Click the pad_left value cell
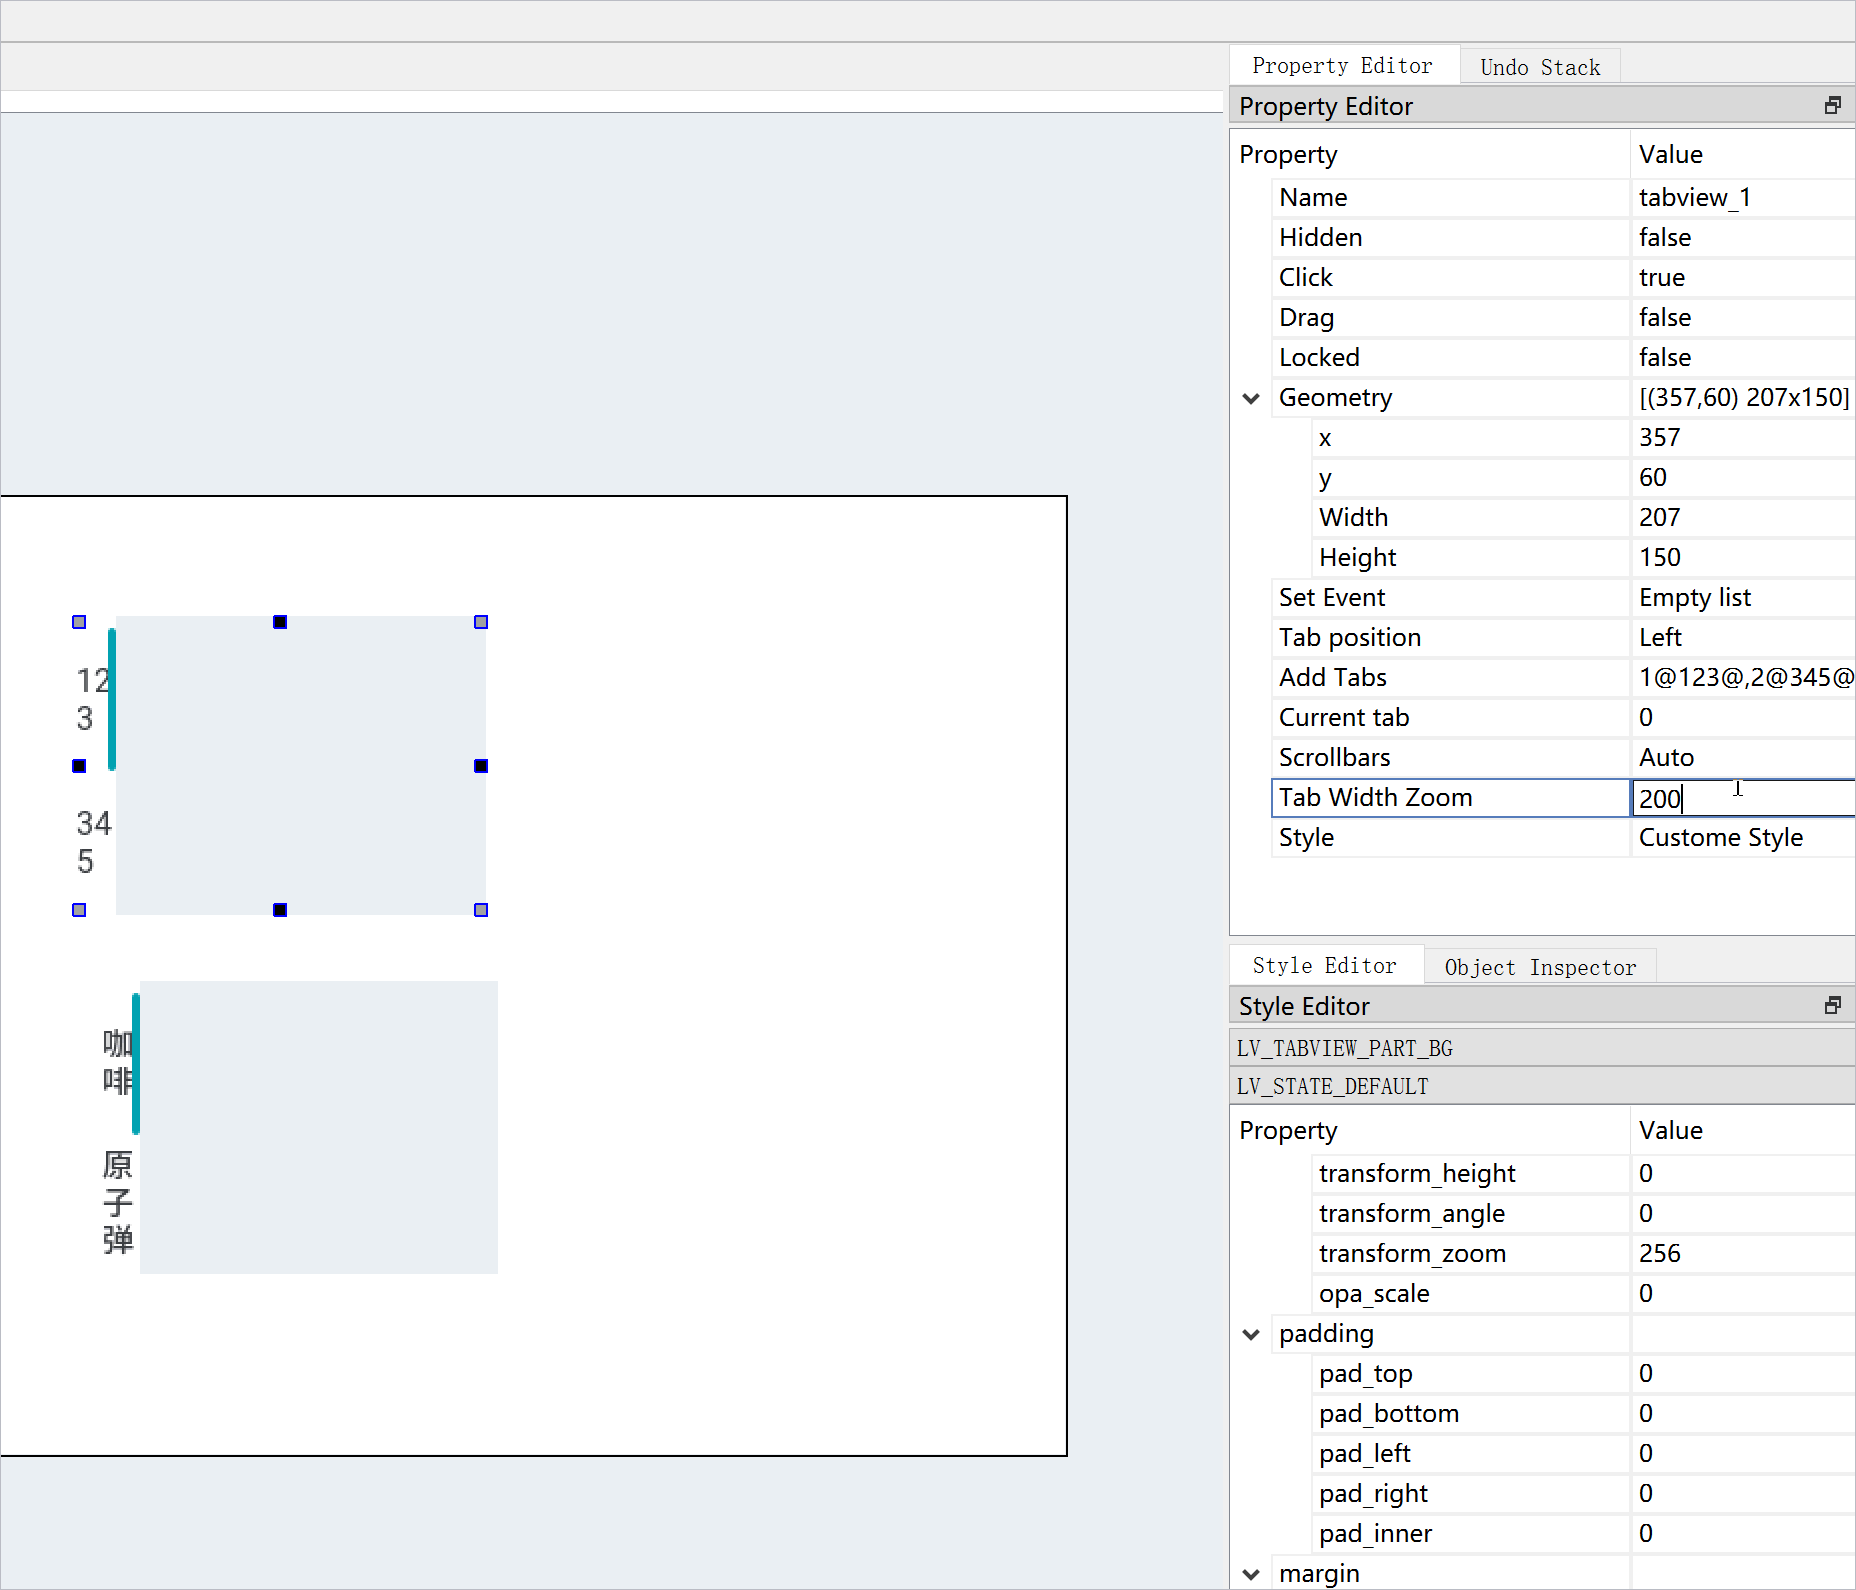 [1743, 1454]
